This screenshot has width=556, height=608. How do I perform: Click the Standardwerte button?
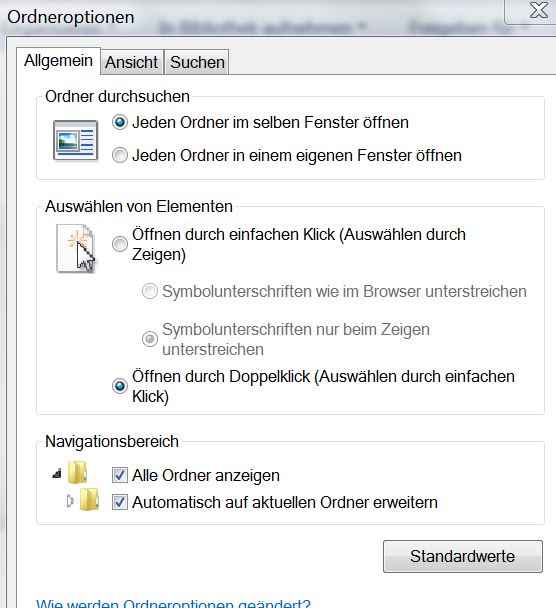[x=463, y=556]
